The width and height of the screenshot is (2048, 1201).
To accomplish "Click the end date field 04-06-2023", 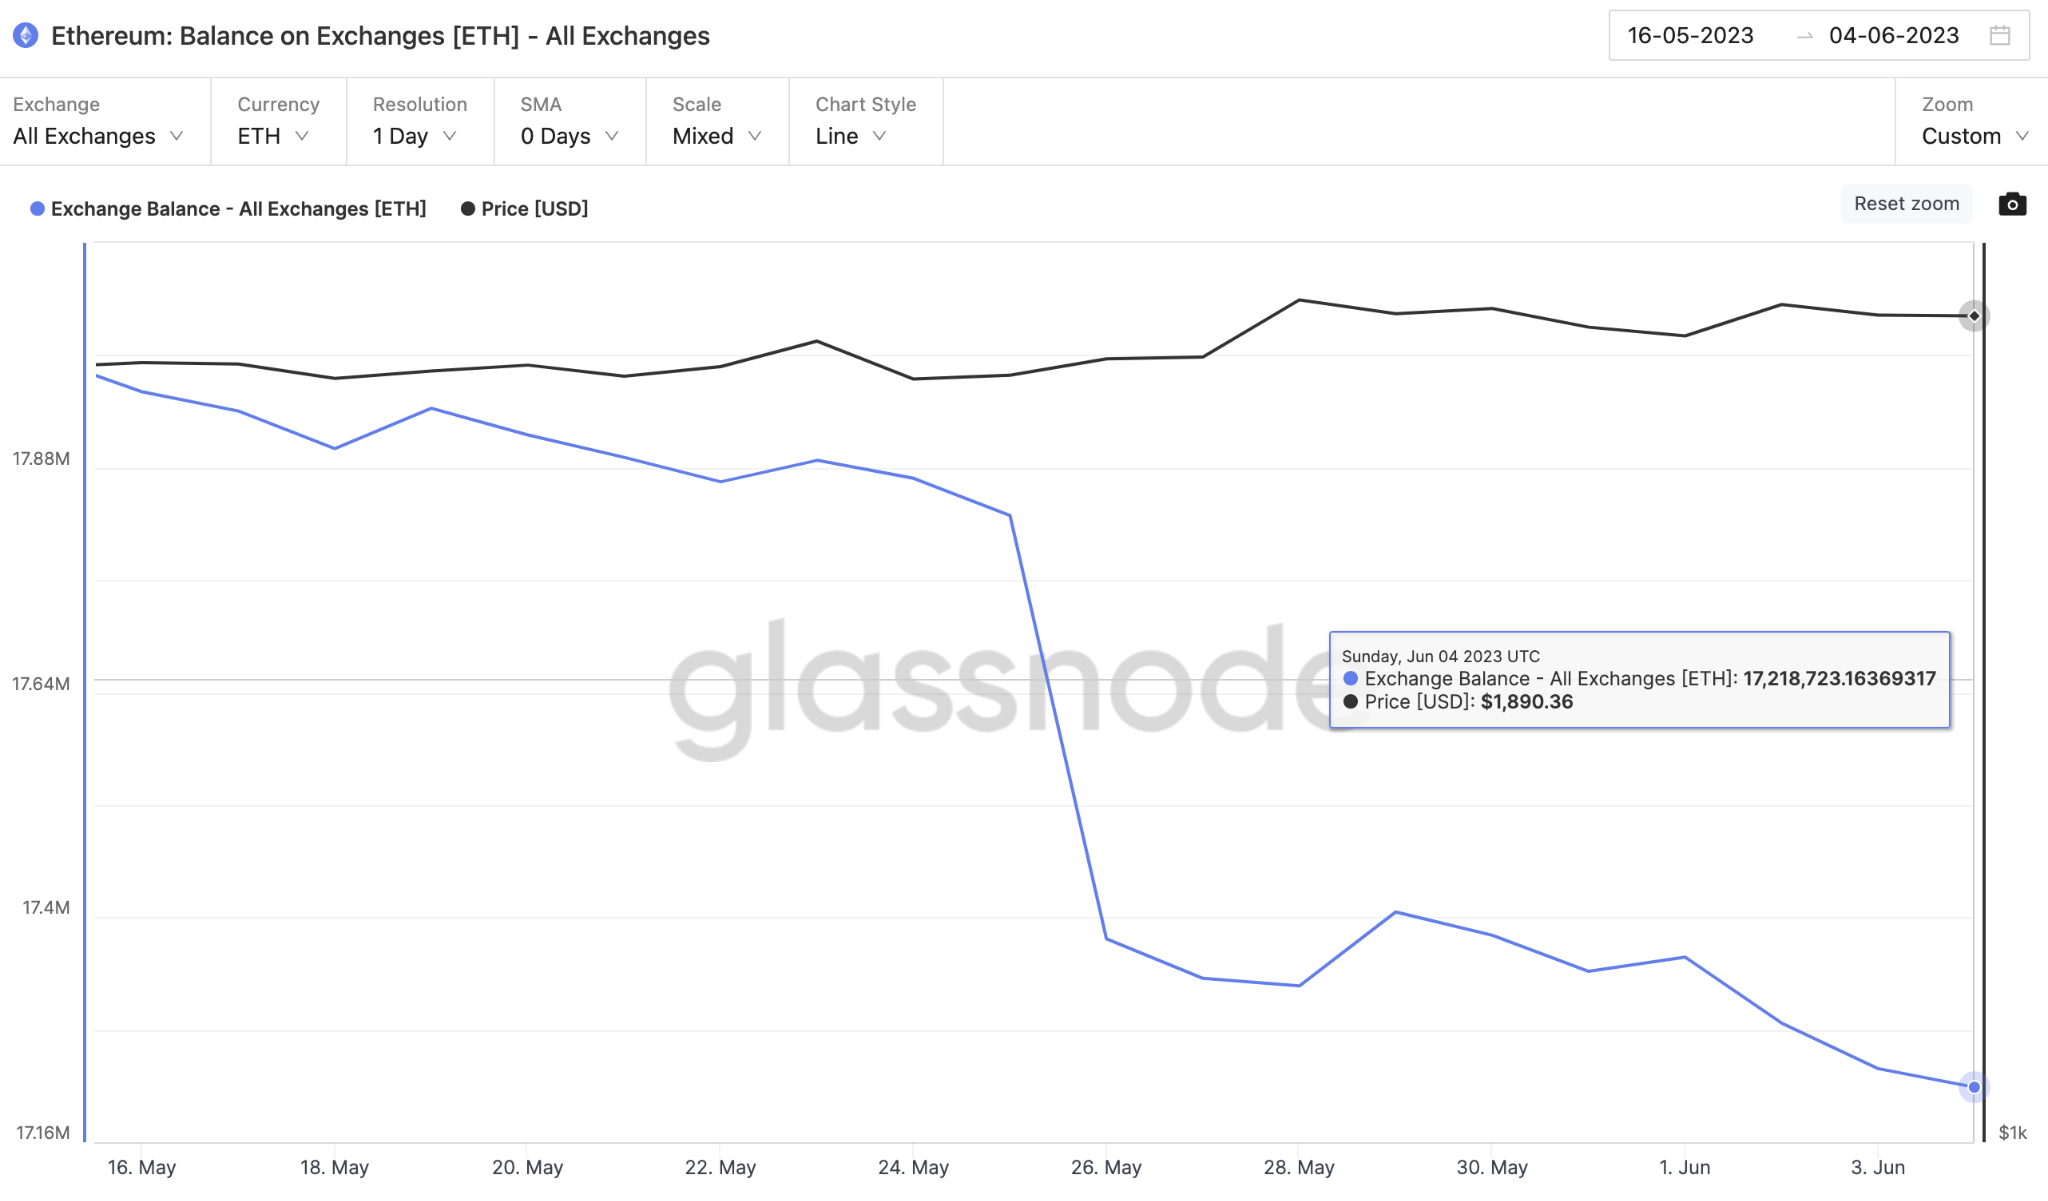I will (1894, 36).
